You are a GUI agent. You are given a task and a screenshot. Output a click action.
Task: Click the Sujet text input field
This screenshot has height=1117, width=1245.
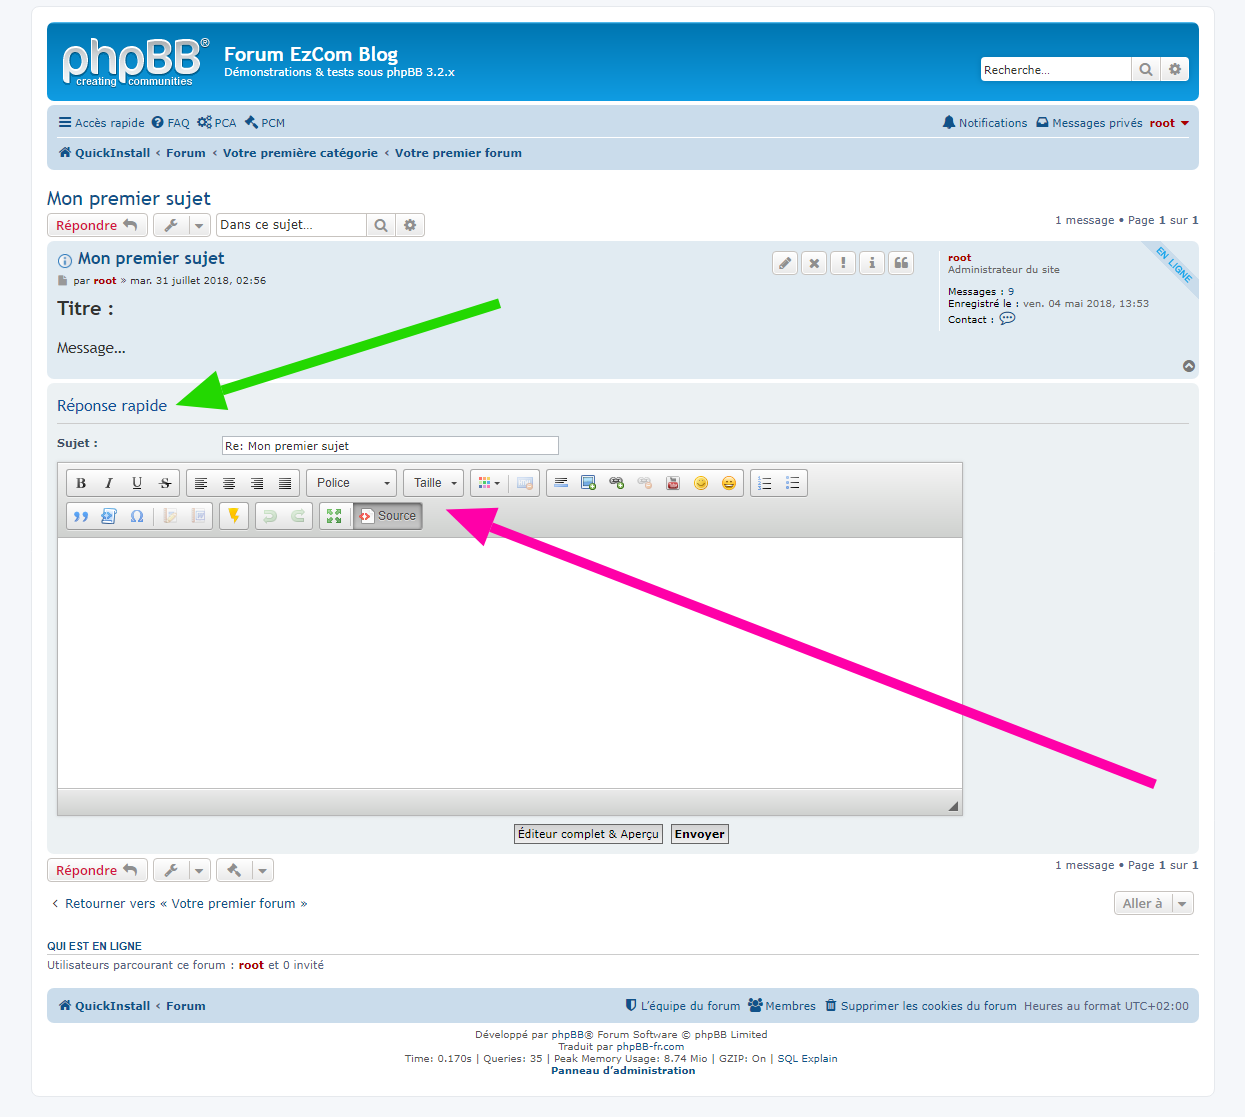(x=390, y=446)
